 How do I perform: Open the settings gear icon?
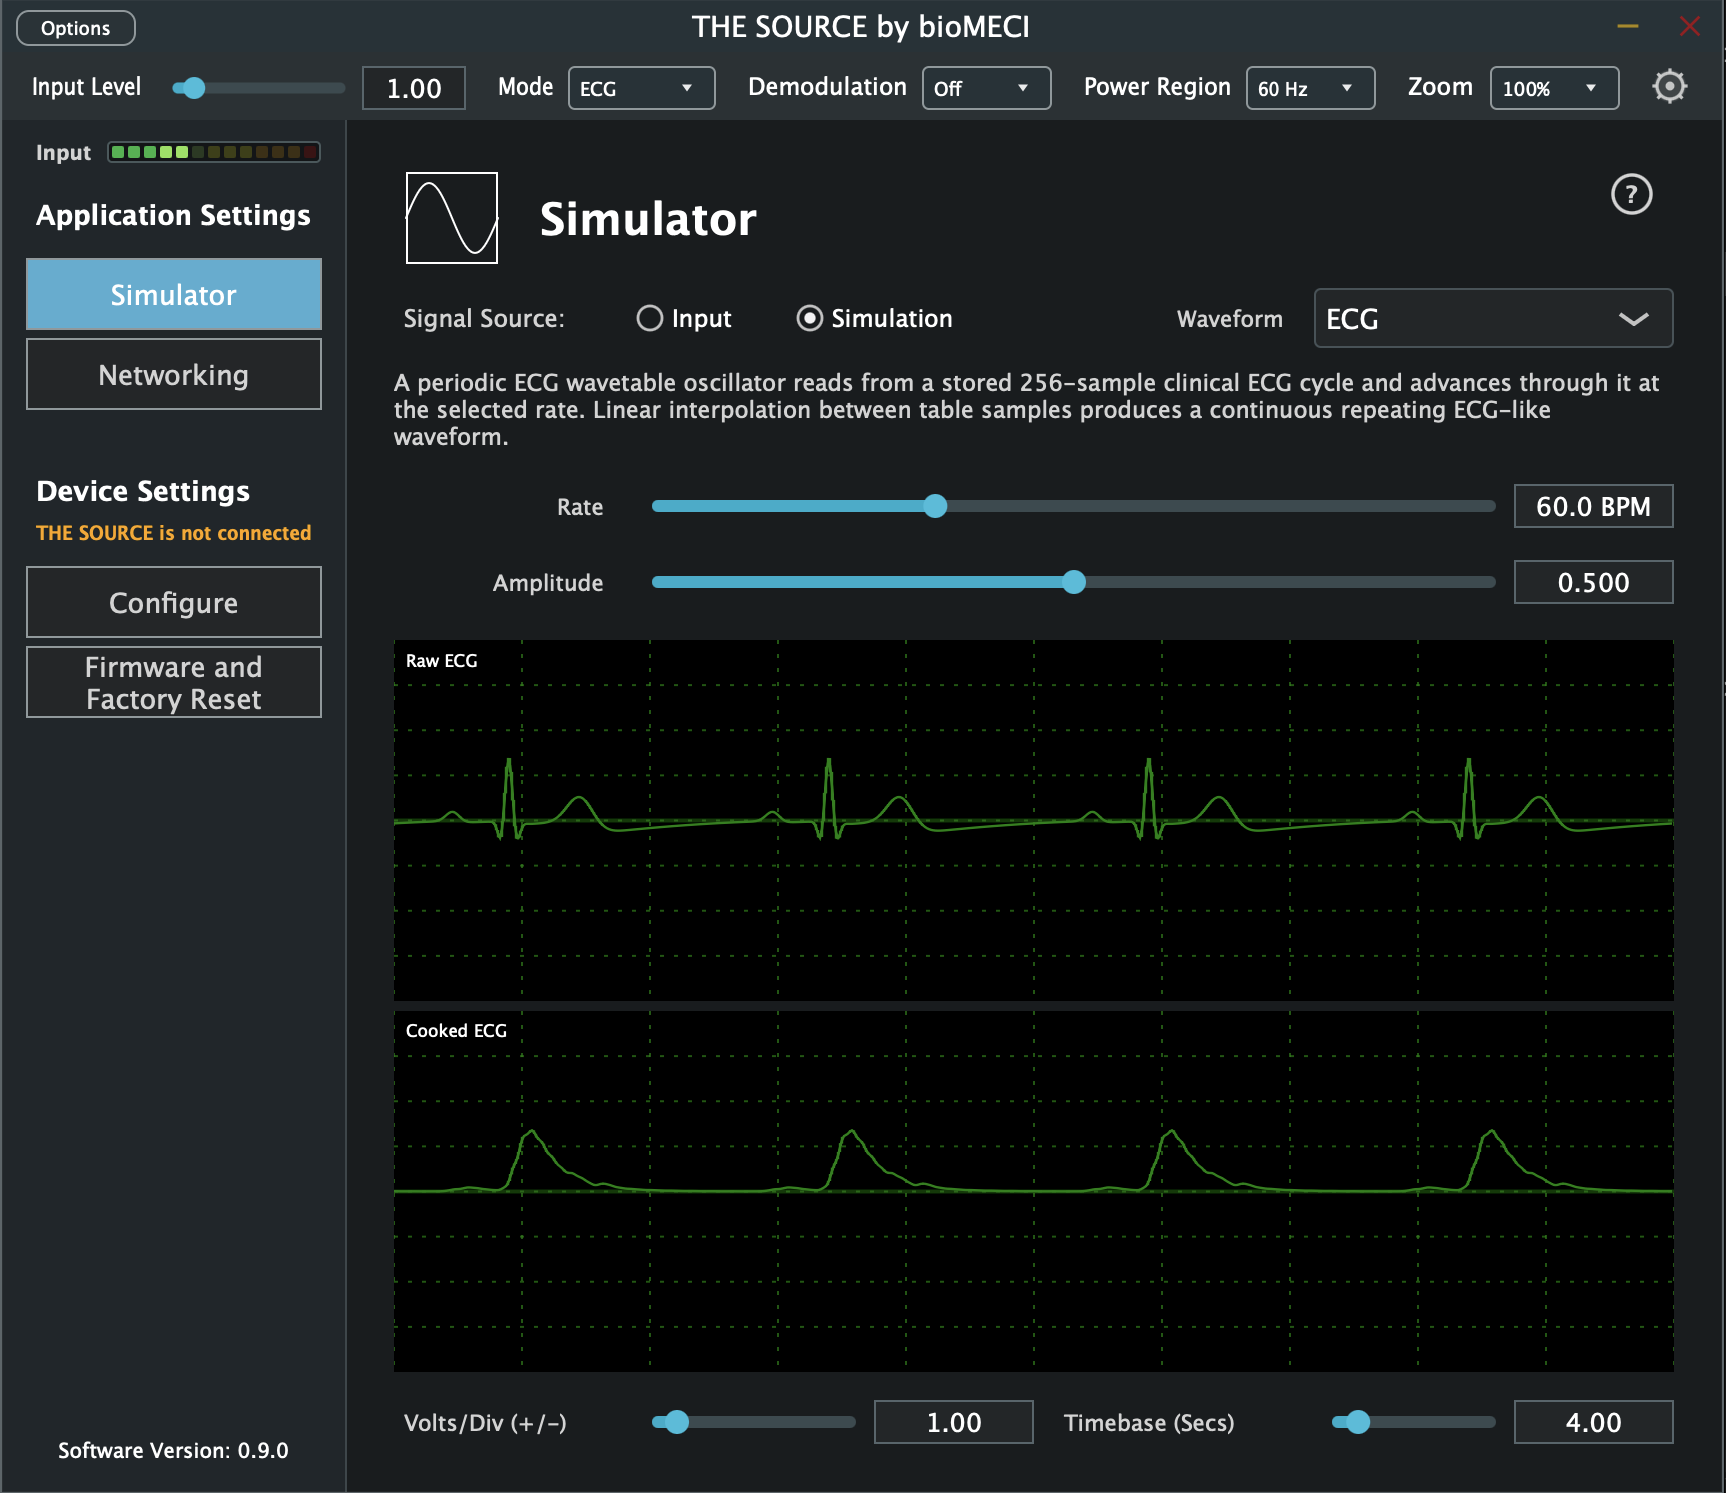(1669, 87)
